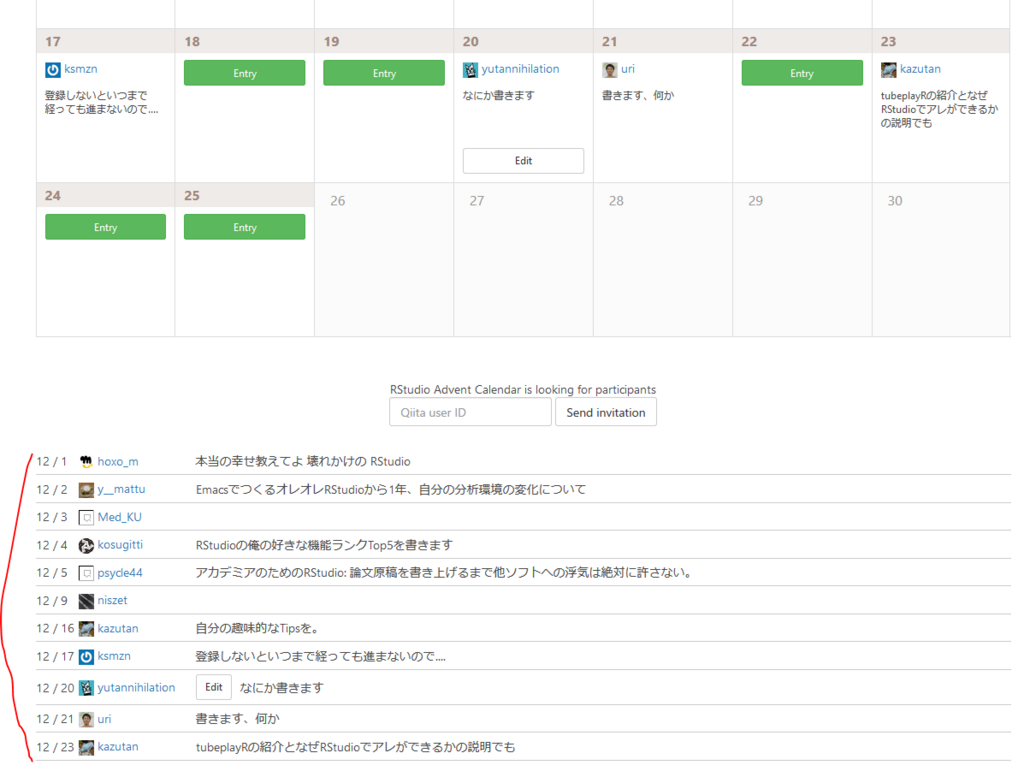Image resolution: width=1024 pixels, height=777 pixels.
Task: Click kazutan avatar in 12/16 row
Action: (x=86, y=629)
